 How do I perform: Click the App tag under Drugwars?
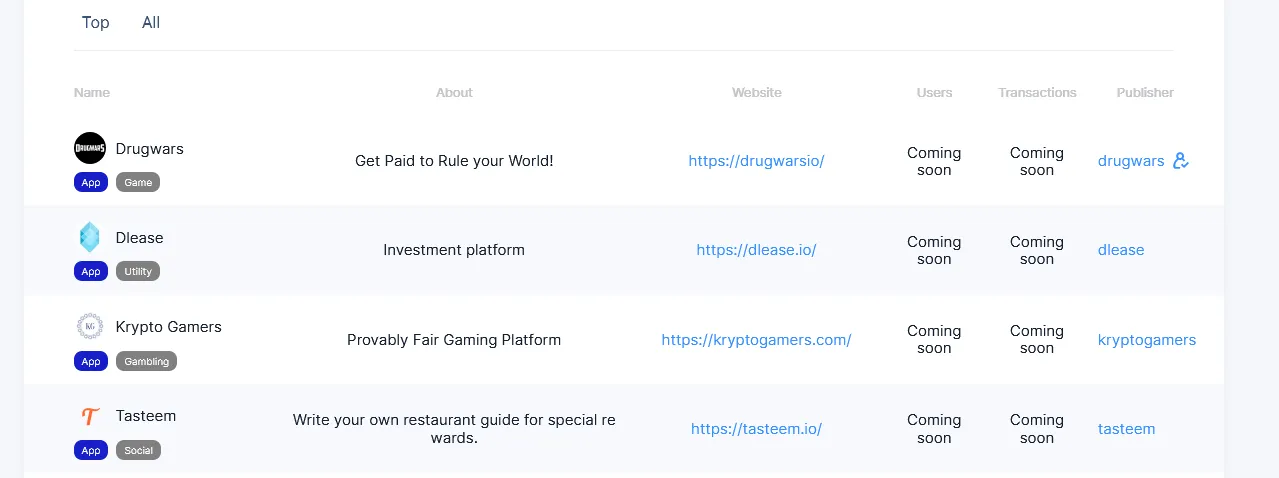(91, 183)
